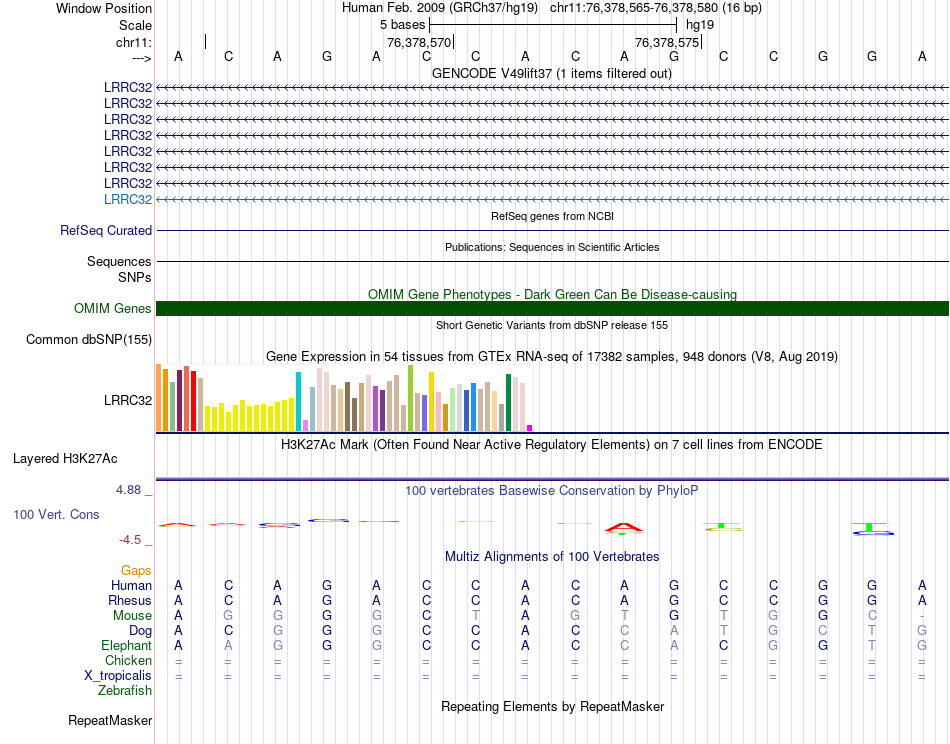950x744 pixels.
Task: Click the dash gap in Mouse row
Action: coord(922,616)
